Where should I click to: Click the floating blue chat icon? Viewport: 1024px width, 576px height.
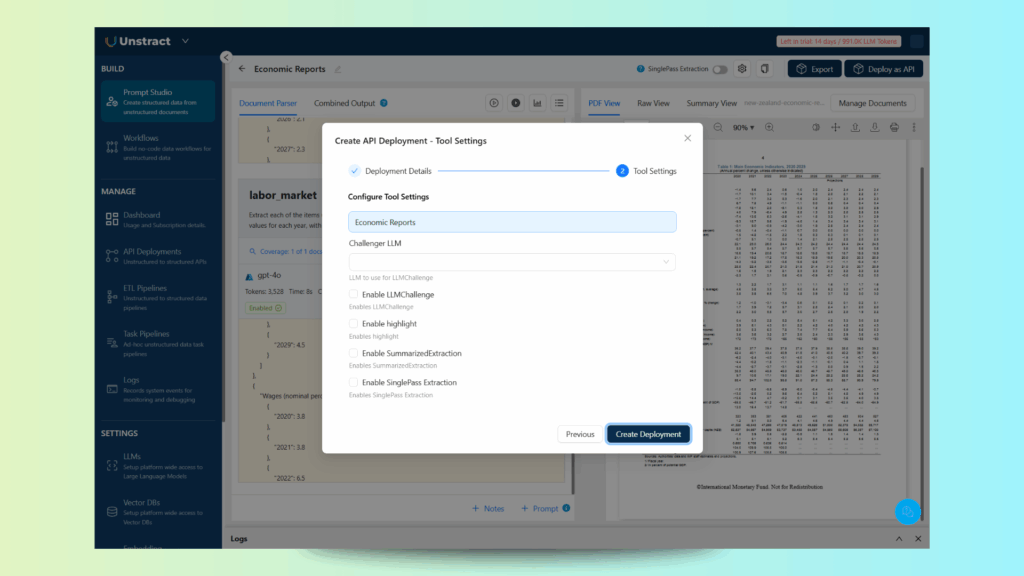click(907, 511)
